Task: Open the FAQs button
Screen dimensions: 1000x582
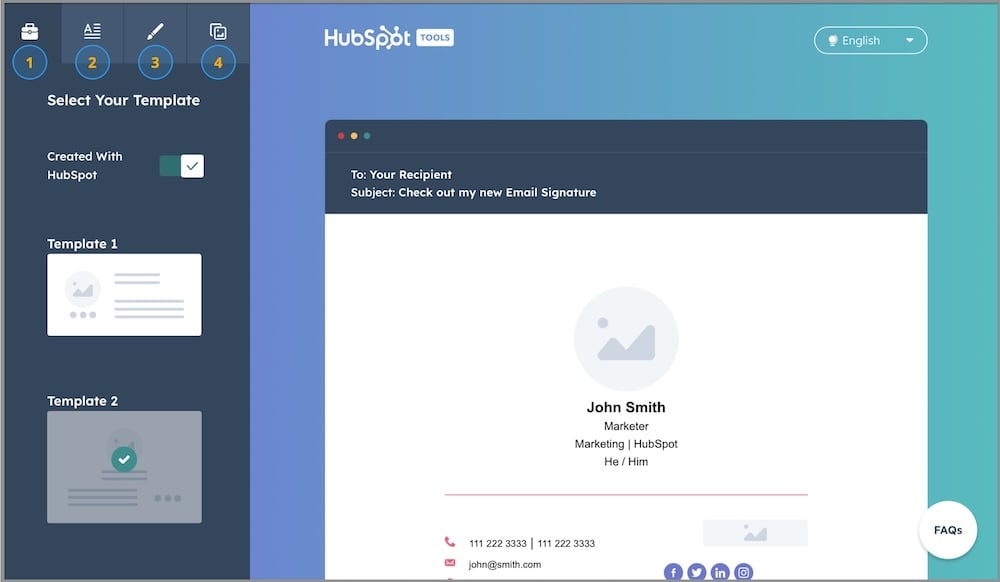Action: [x=947, y=530]
